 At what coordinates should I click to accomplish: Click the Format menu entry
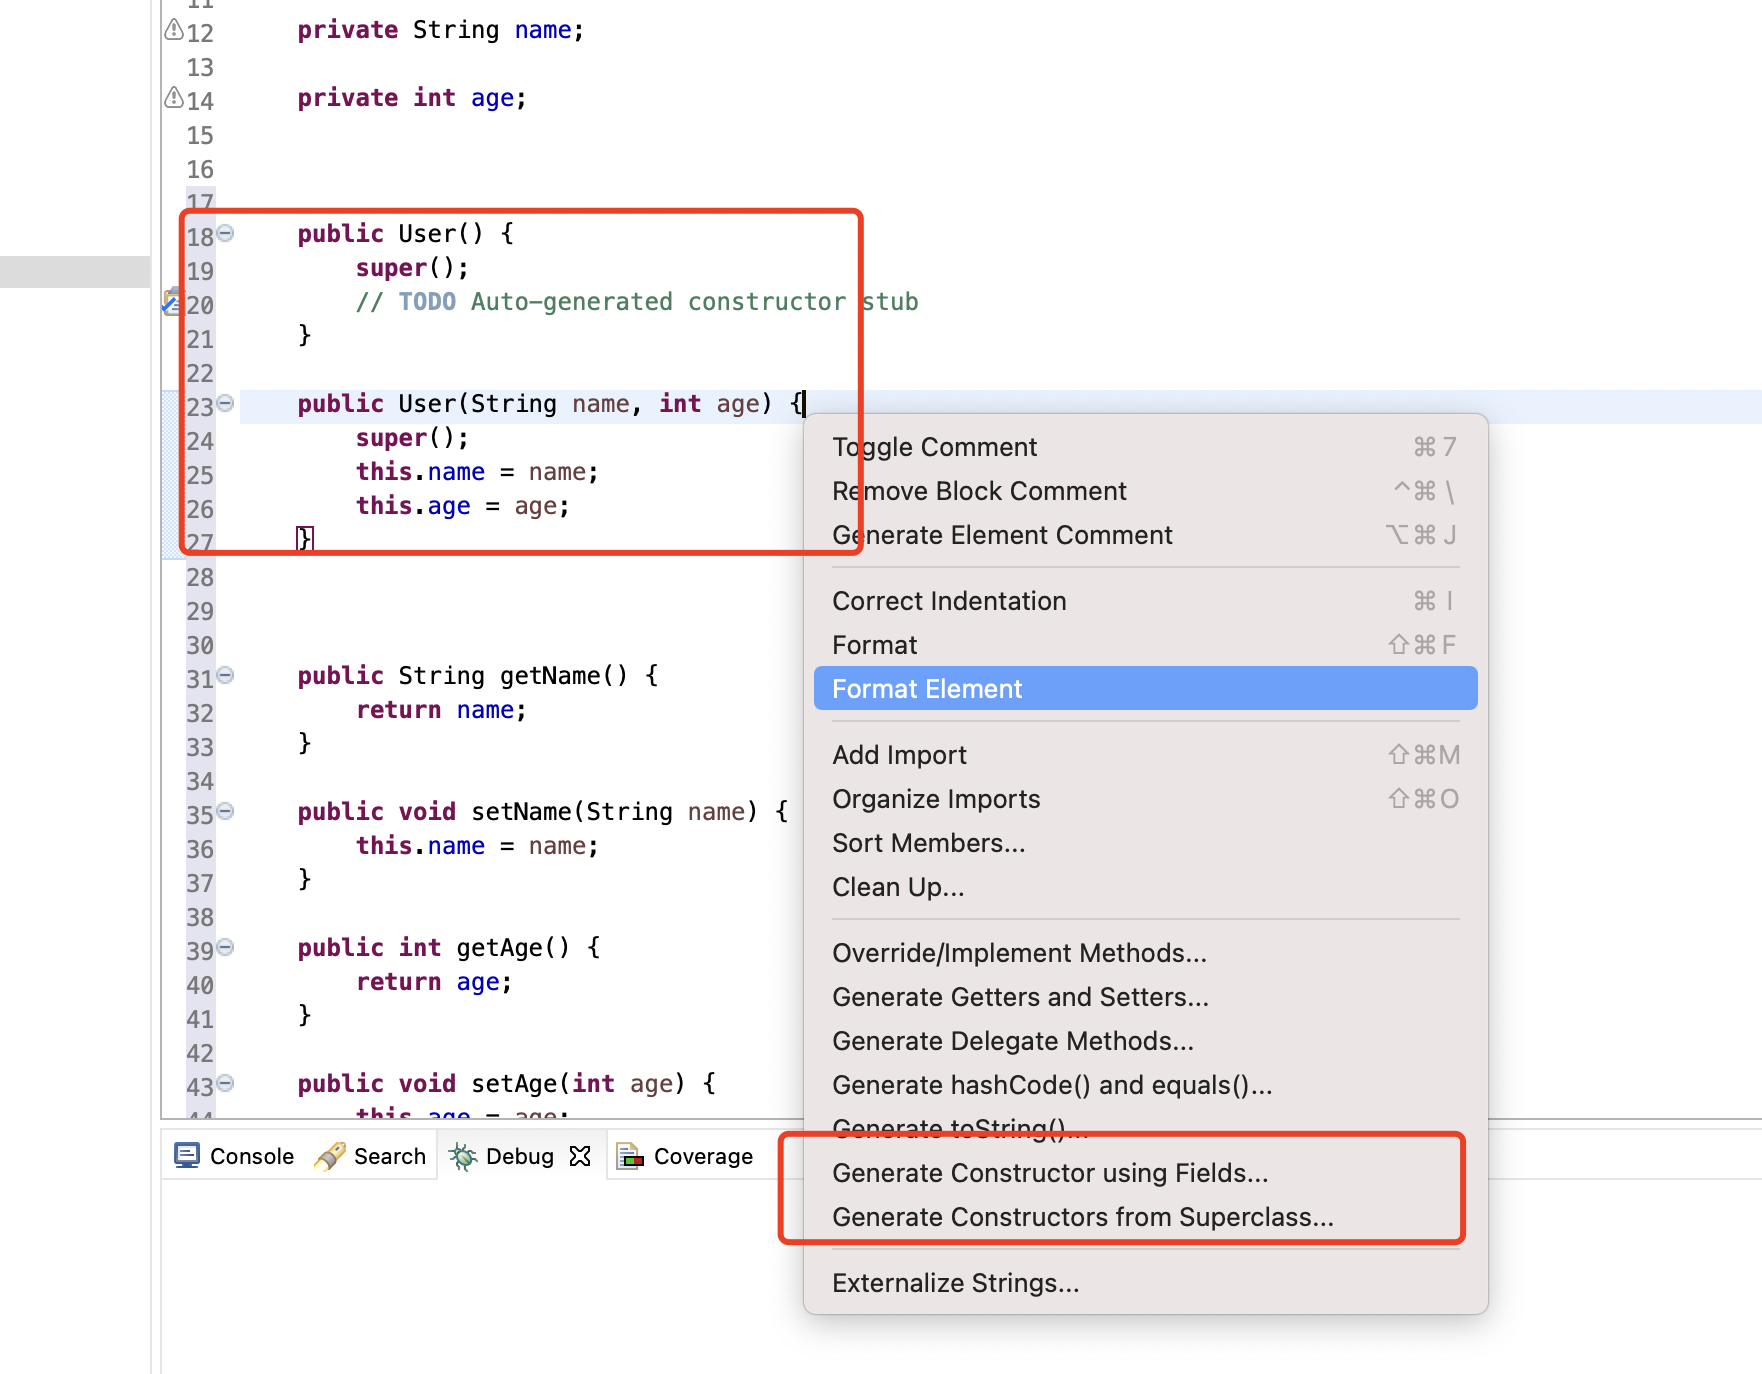tap(1145, 645)
